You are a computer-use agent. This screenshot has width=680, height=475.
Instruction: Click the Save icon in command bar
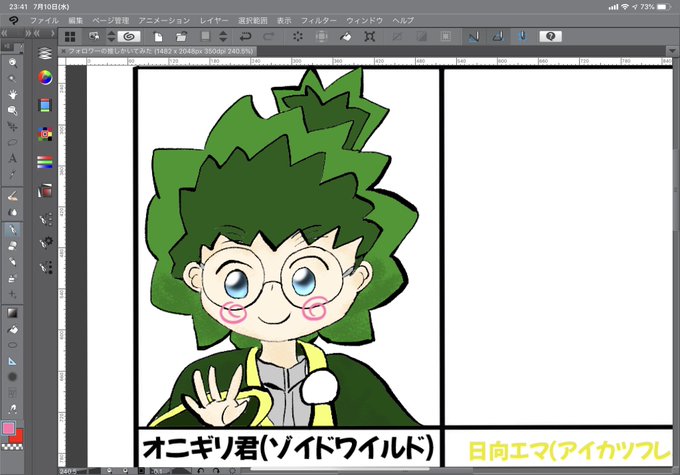click(205, 36)
